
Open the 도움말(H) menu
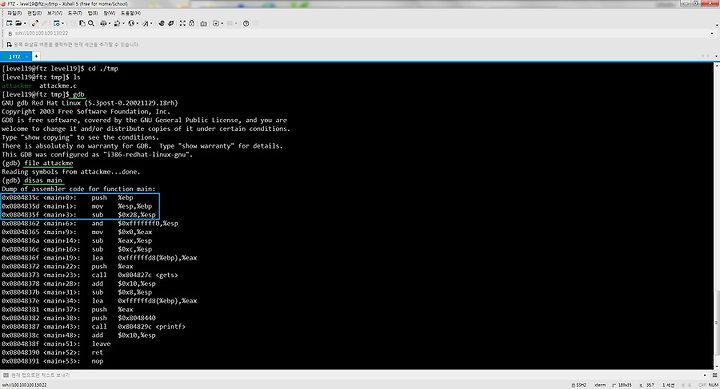pos(130,13)
